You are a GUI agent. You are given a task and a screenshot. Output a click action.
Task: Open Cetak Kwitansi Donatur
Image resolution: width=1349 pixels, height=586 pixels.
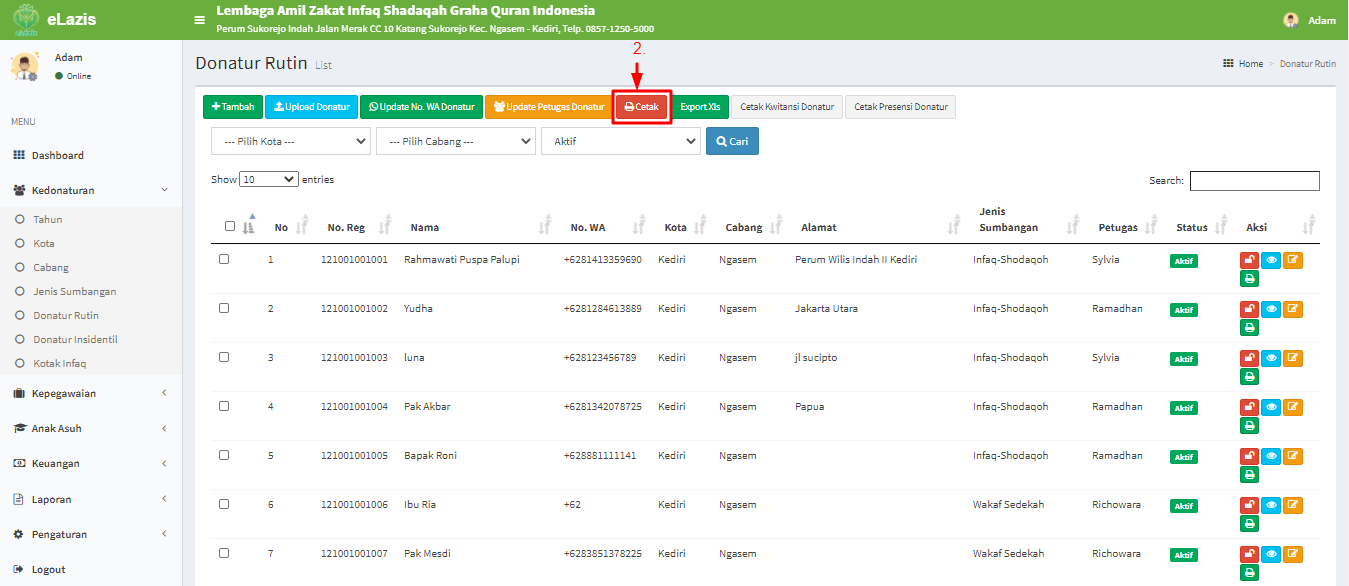(x=786, y=106)
